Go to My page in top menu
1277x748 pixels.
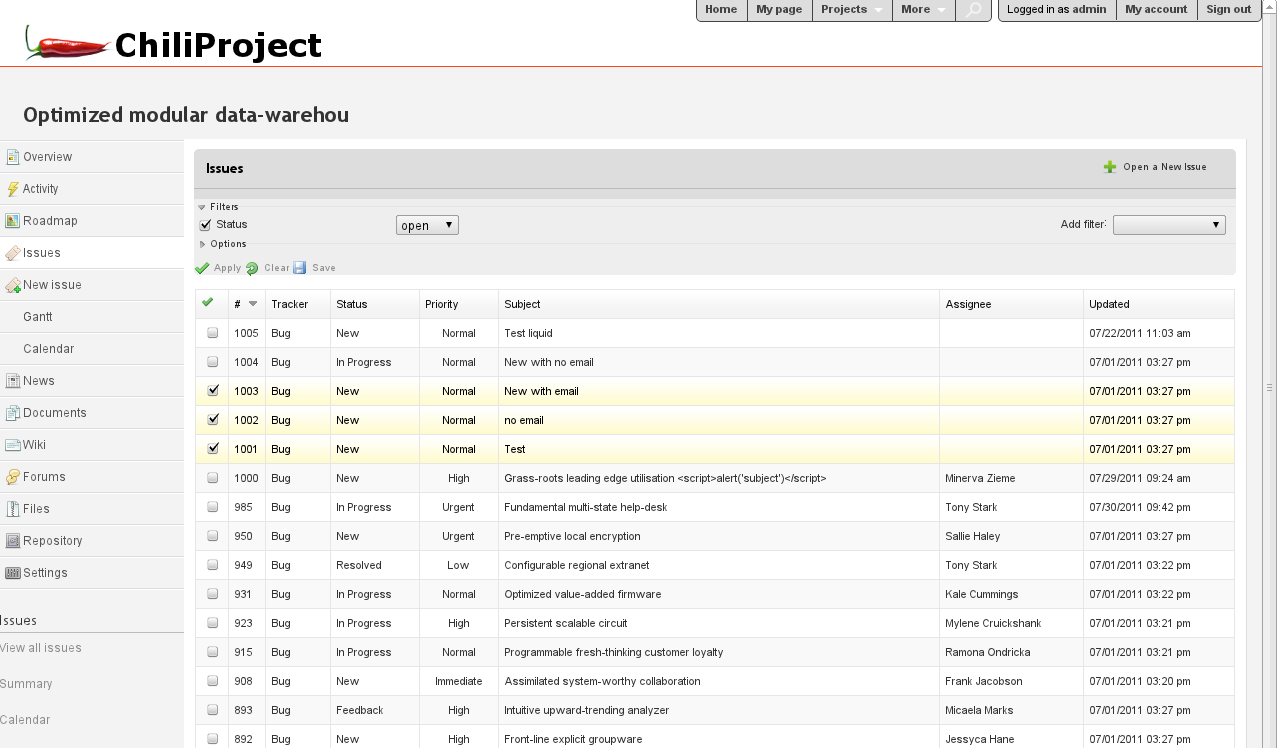pos(779,10)
